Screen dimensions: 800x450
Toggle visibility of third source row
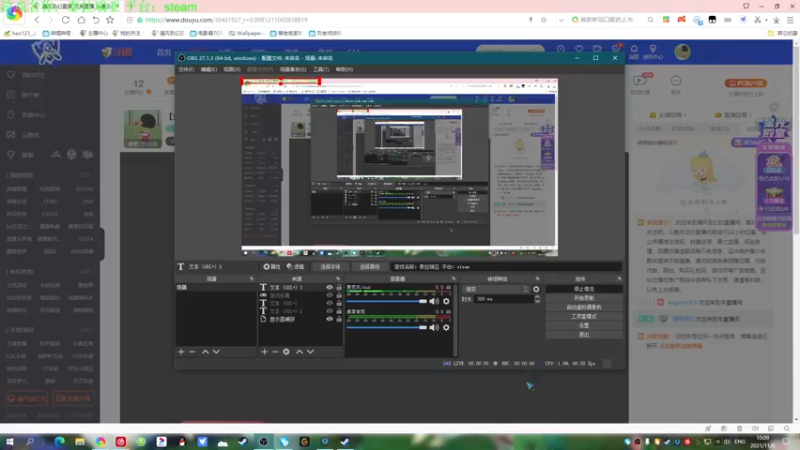[x=330, y=303]
